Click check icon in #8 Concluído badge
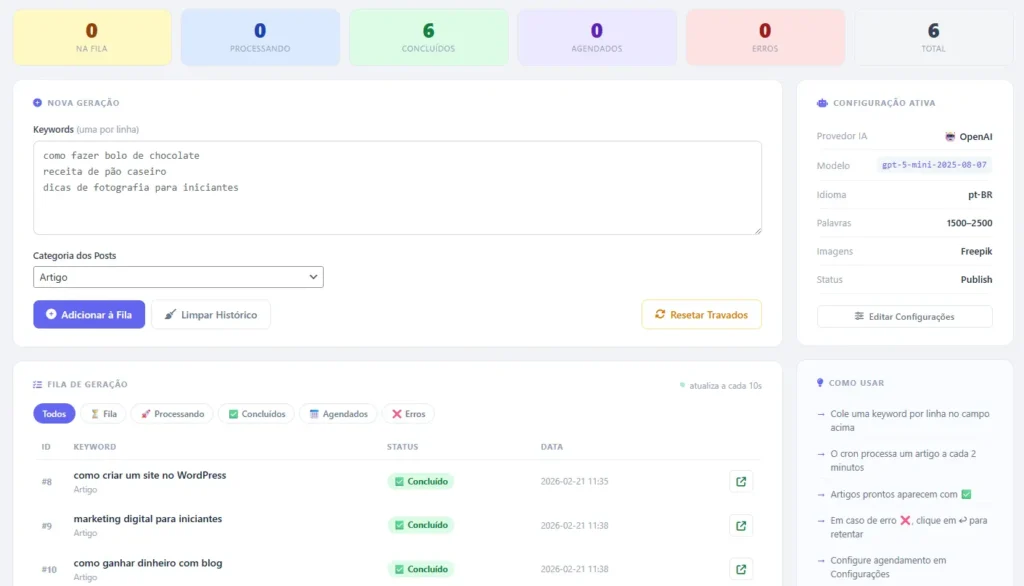This screenshot has height=586, width=1024. [399, 481]
